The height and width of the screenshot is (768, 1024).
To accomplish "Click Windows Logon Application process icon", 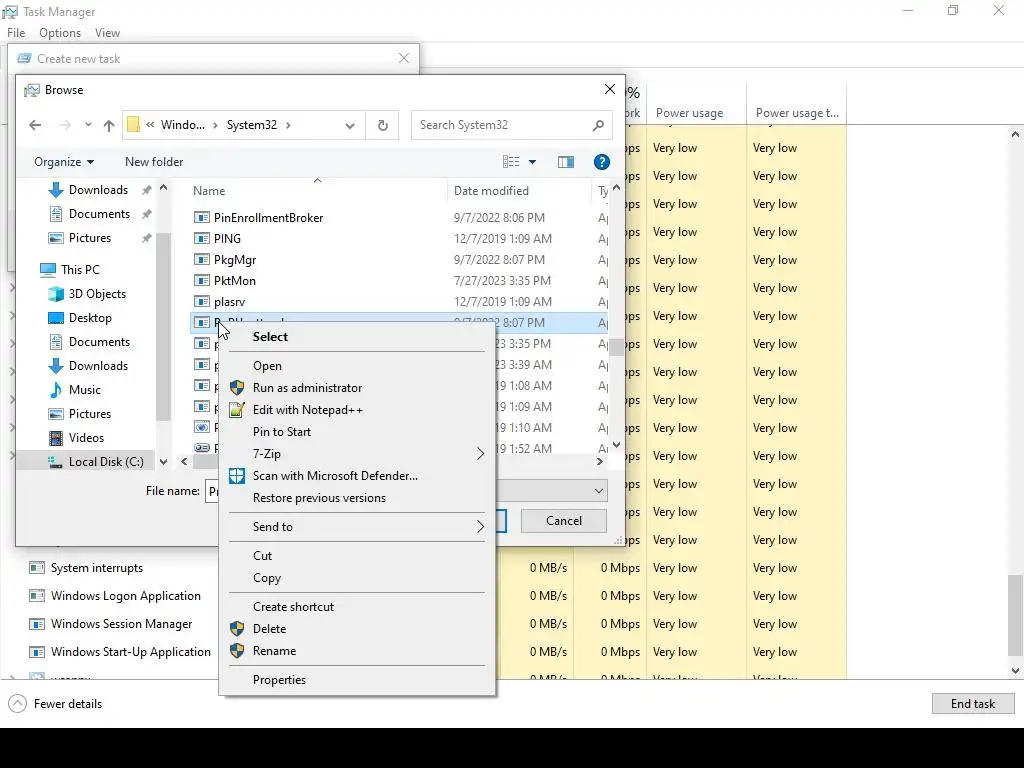I will pyautogui.click(x=37, y=596).
